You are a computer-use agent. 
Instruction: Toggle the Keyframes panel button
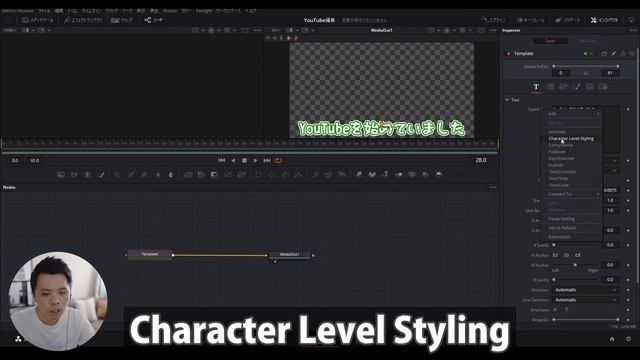pyautogui.click(x=531, y=20)
